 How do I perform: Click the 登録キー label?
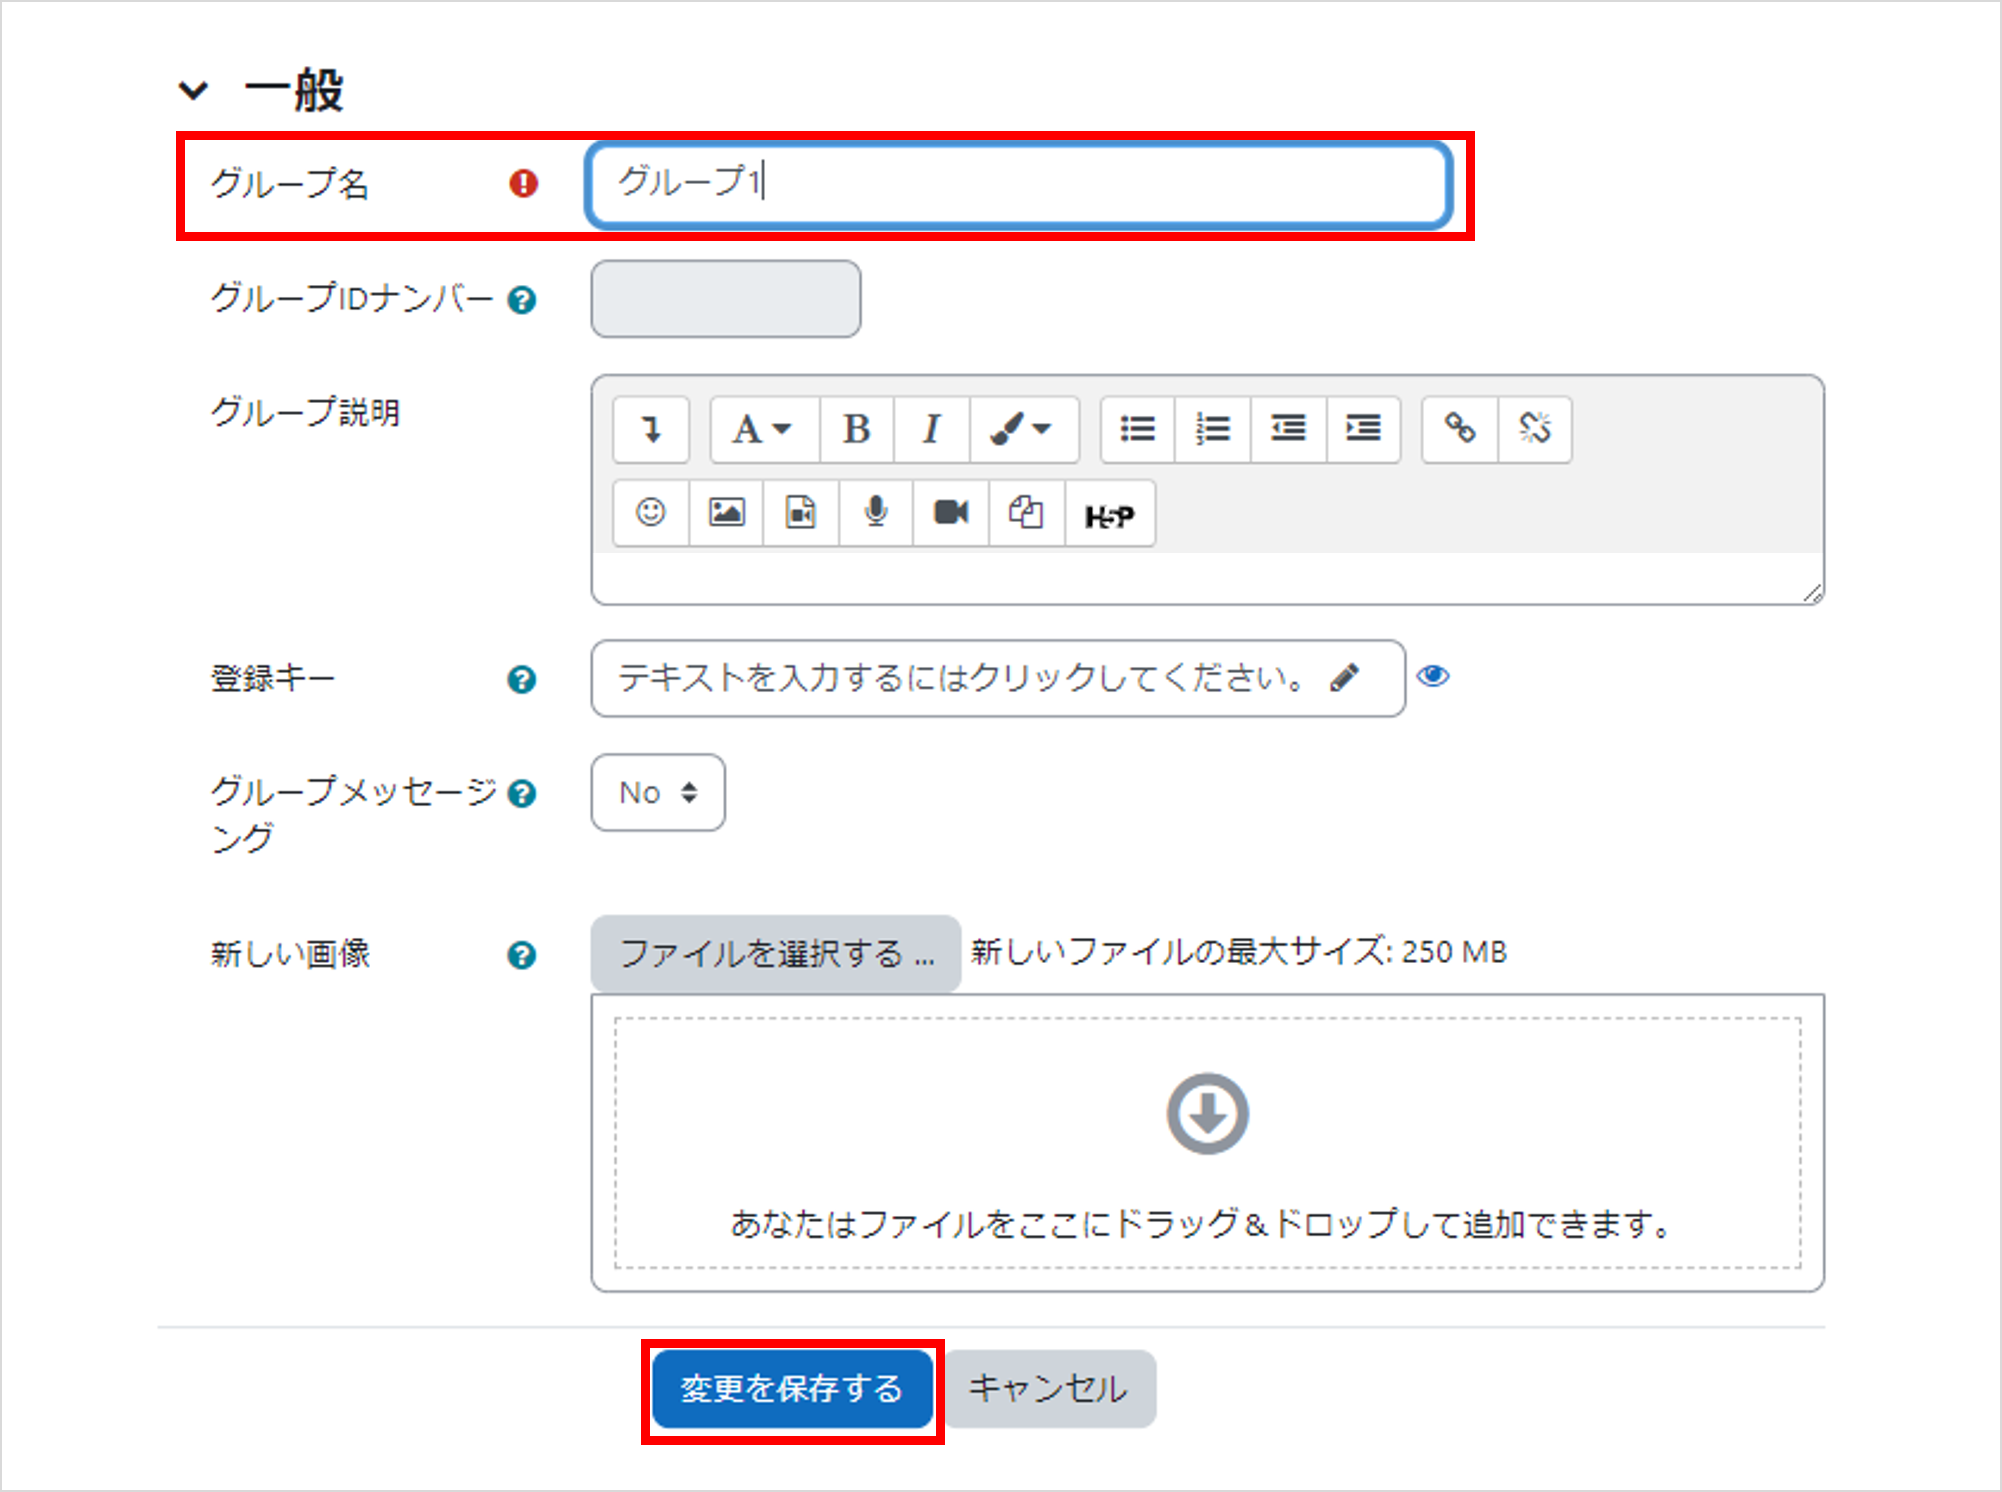pos(272,679)
